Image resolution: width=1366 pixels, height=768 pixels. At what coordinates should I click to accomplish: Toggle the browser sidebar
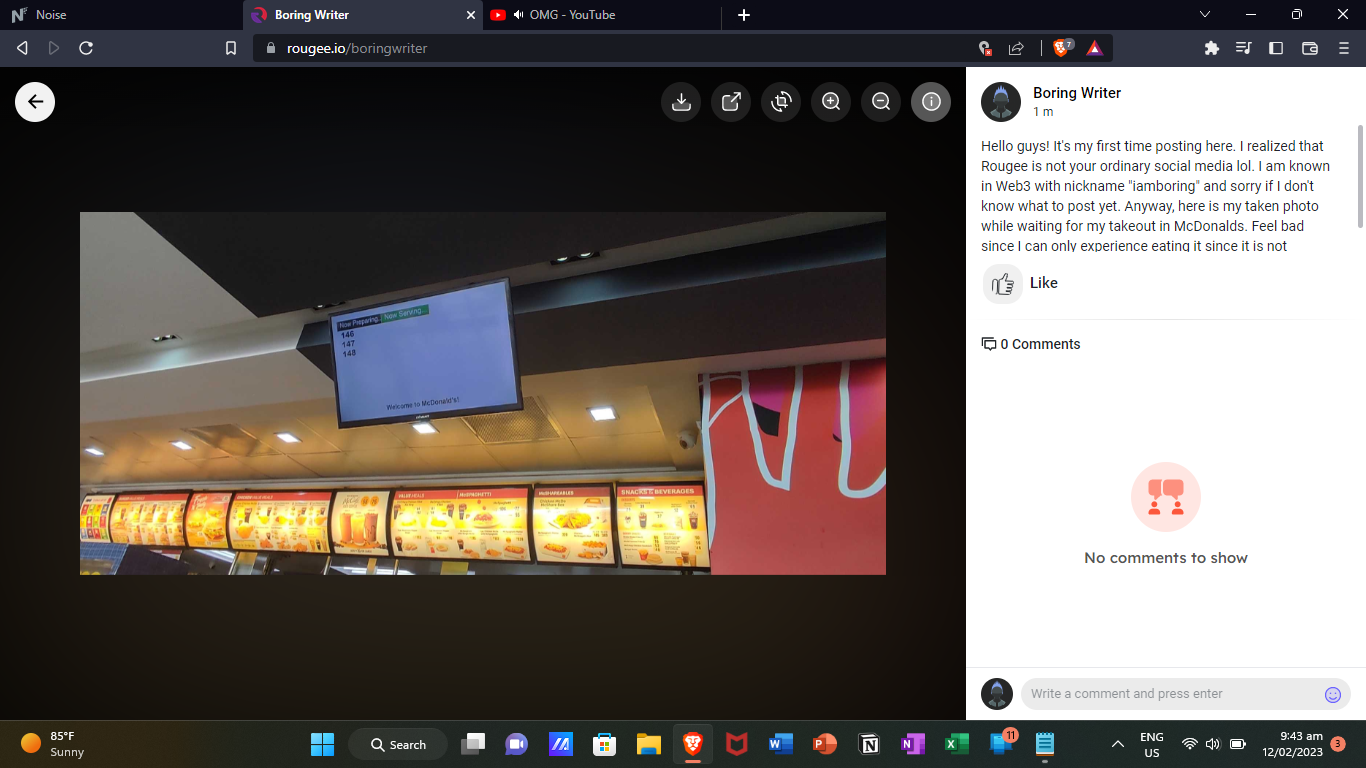click(x=1276, y=48)
